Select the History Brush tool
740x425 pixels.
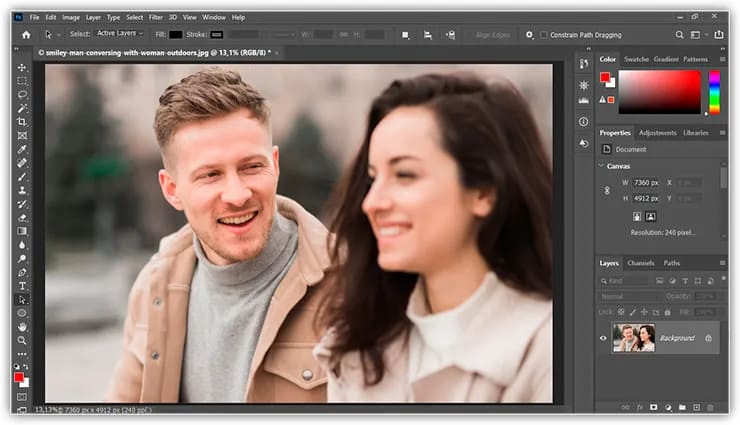pyautogui.click(x=22, y=204)
